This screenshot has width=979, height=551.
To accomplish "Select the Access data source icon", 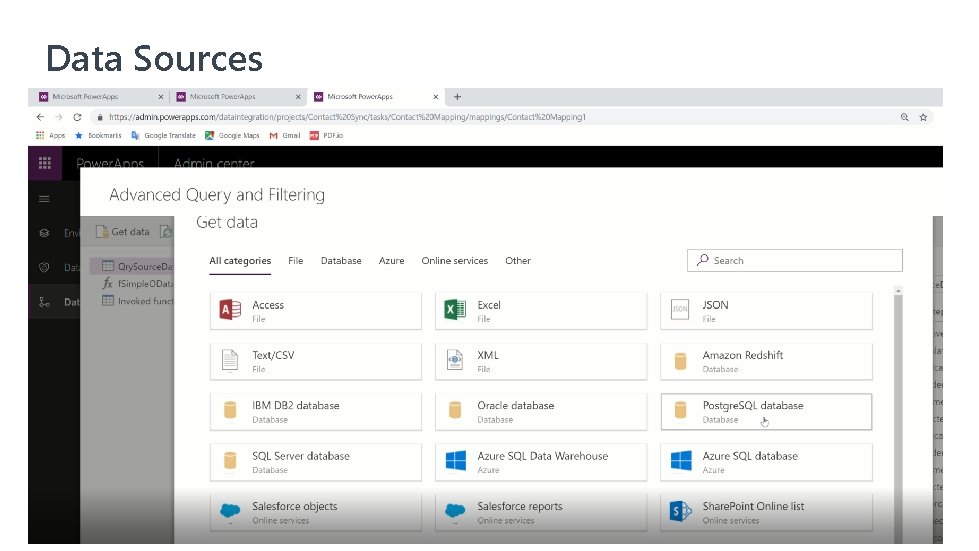I will click(230, 311).
